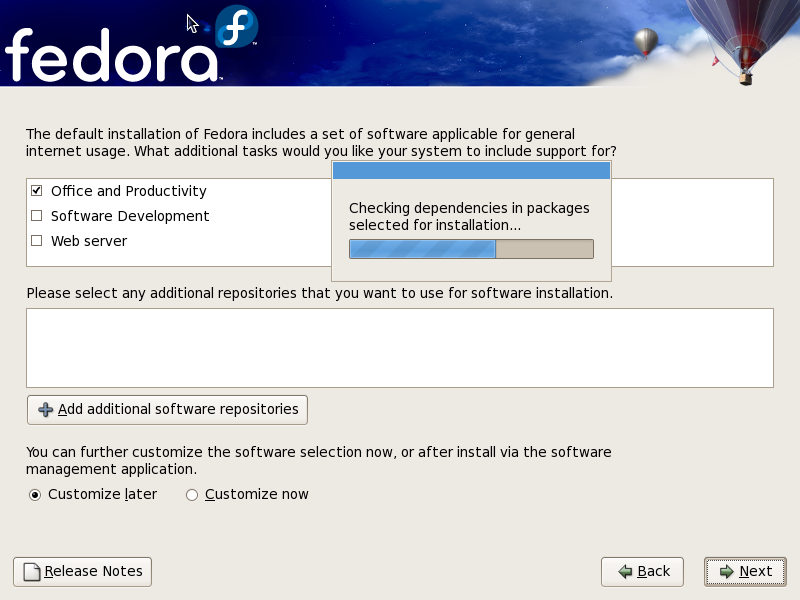Click inside the additional repositories list box
The width and height of the screenshot is (800, 600).
click(x=400, y=348)
